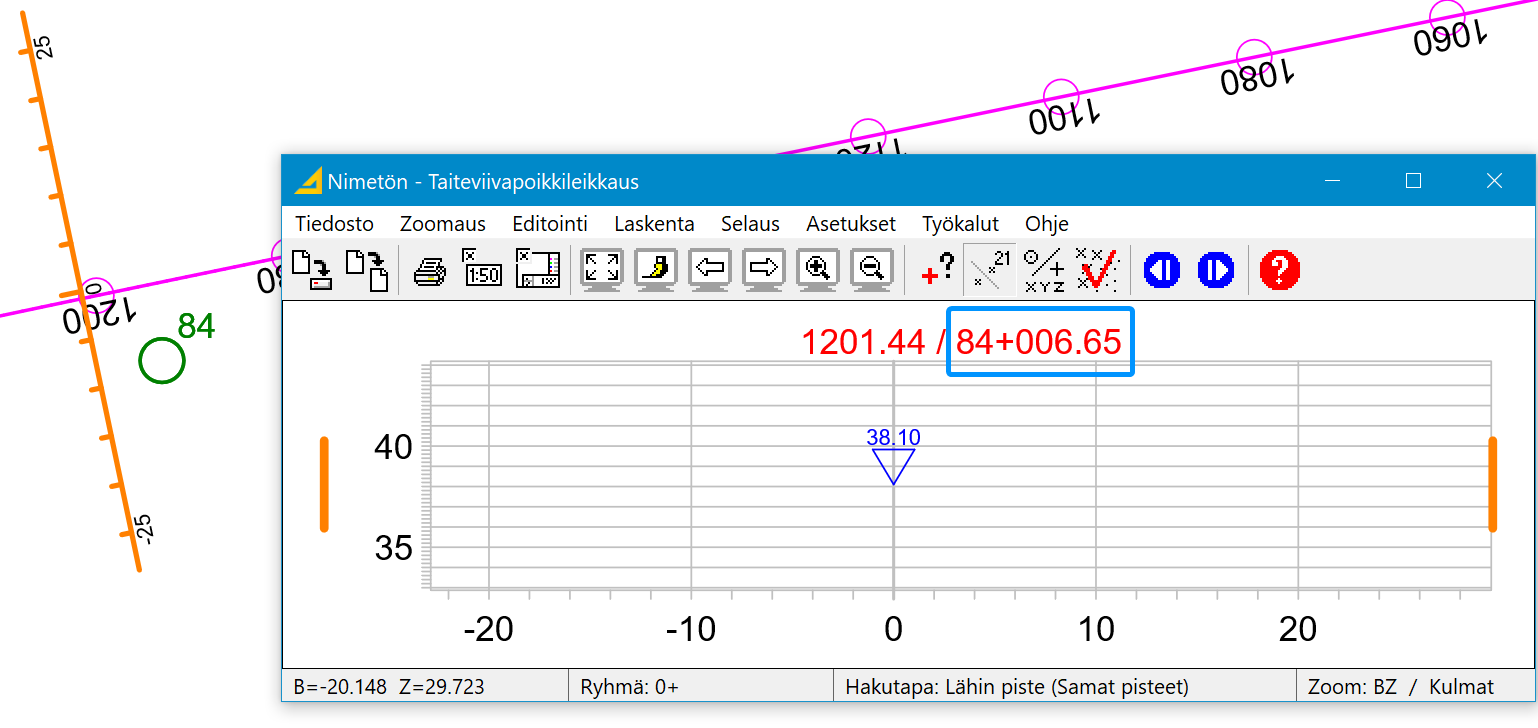Click the green circle marker labeled 84
The image size is (1538, 728).
point(161,361)
